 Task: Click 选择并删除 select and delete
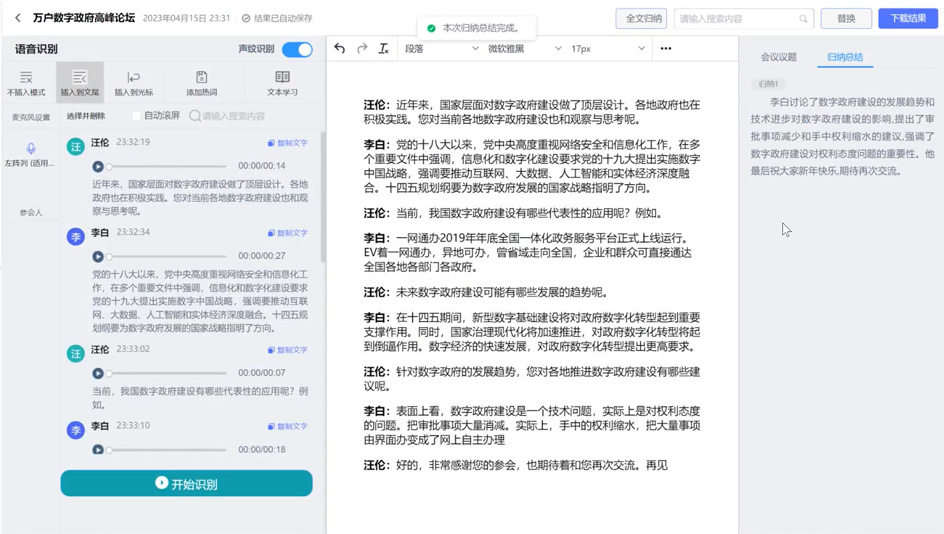85,116
